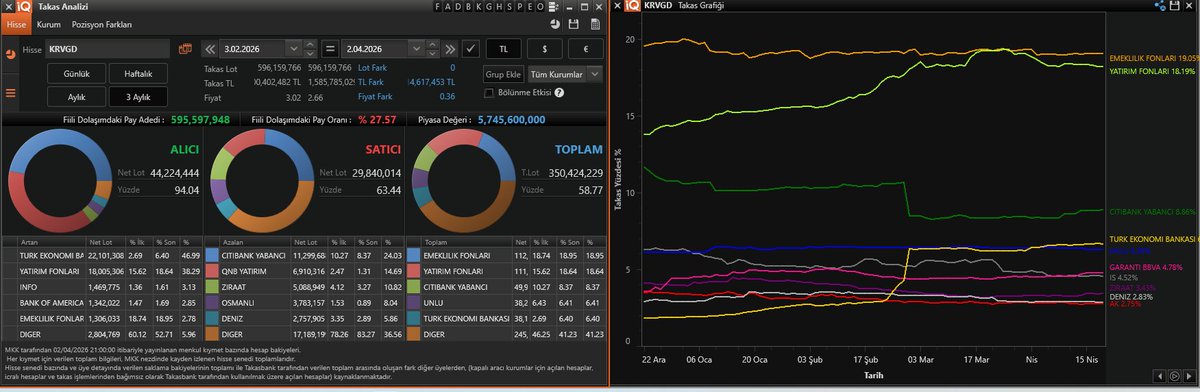Confirm the dates with the checkmark button
Screen dimensions: 1200x392
coord(472,48)
